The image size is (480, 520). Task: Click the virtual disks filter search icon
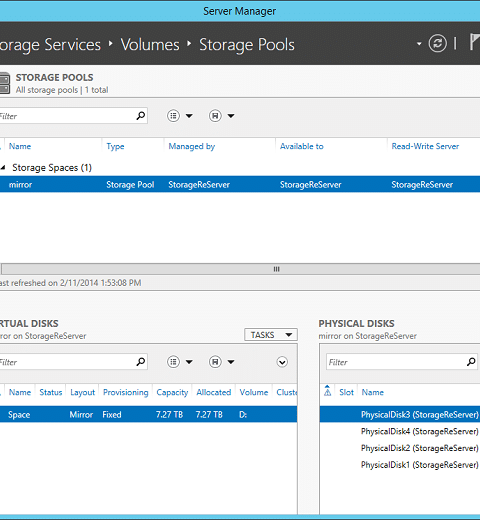coord(141,362)
